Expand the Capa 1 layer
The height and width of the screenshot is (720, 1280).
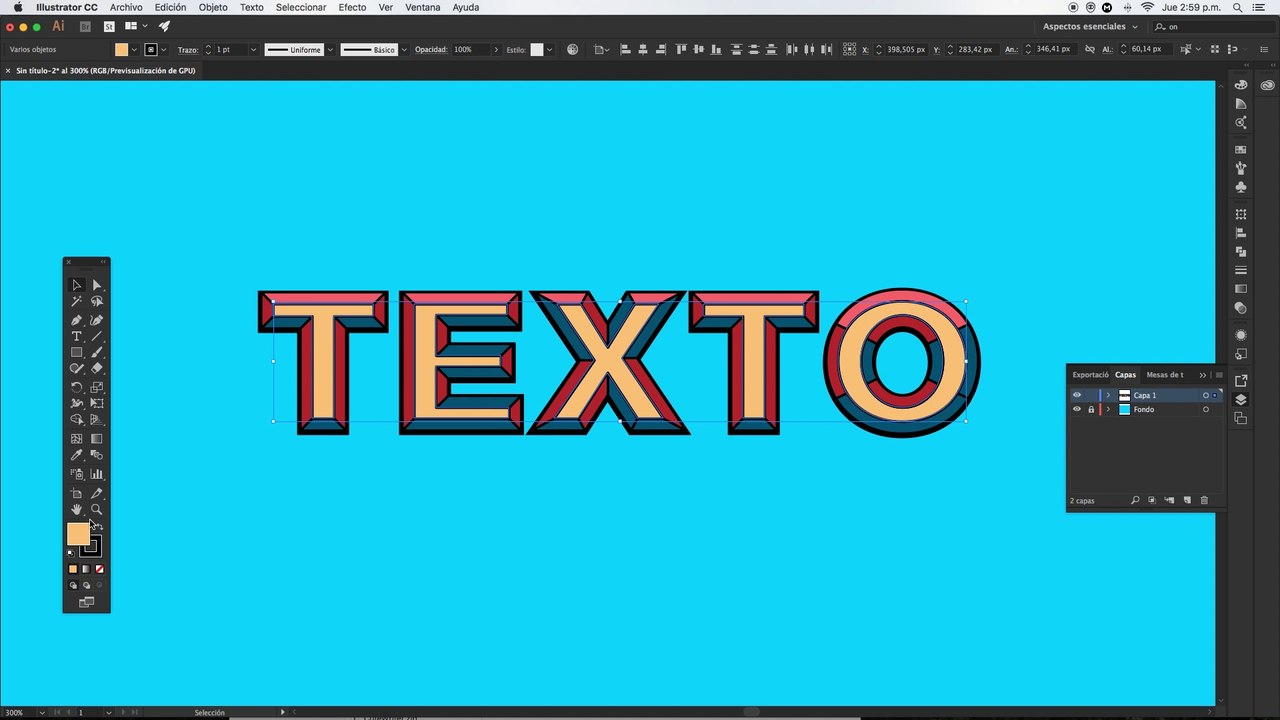pyautogui.click(x=1108, y=395)
